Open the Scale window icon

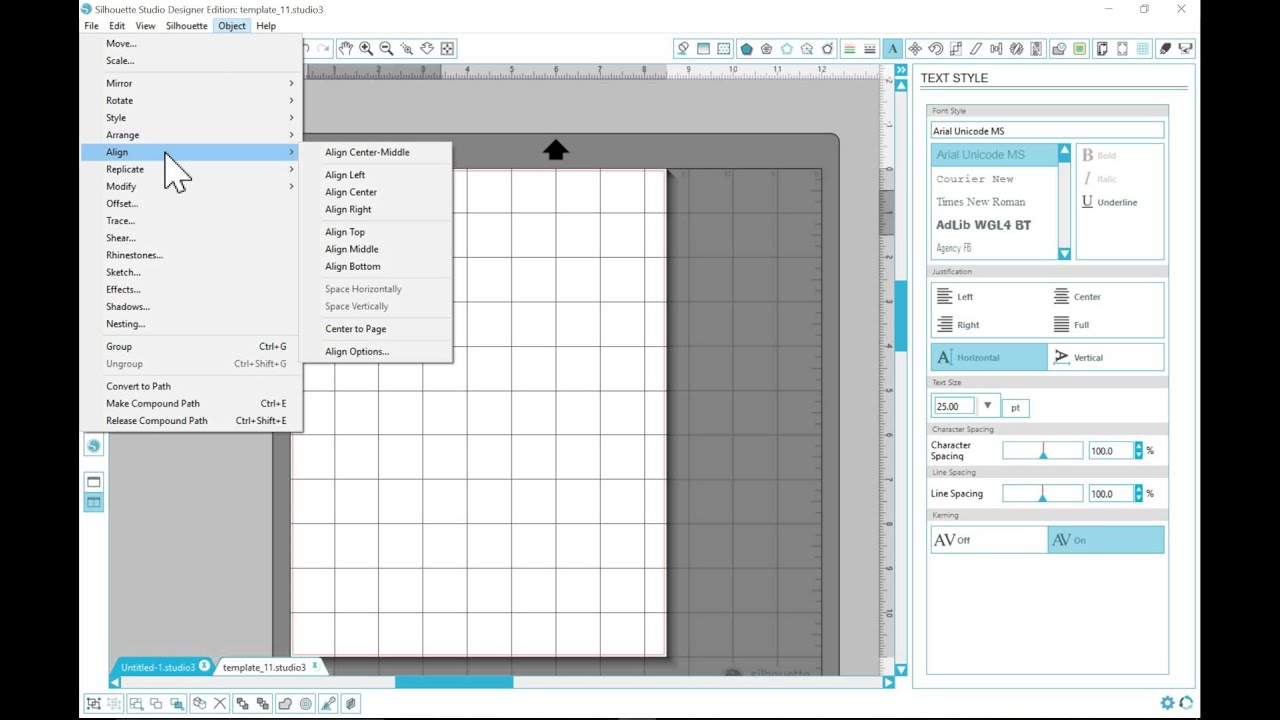tap(956, 48)
